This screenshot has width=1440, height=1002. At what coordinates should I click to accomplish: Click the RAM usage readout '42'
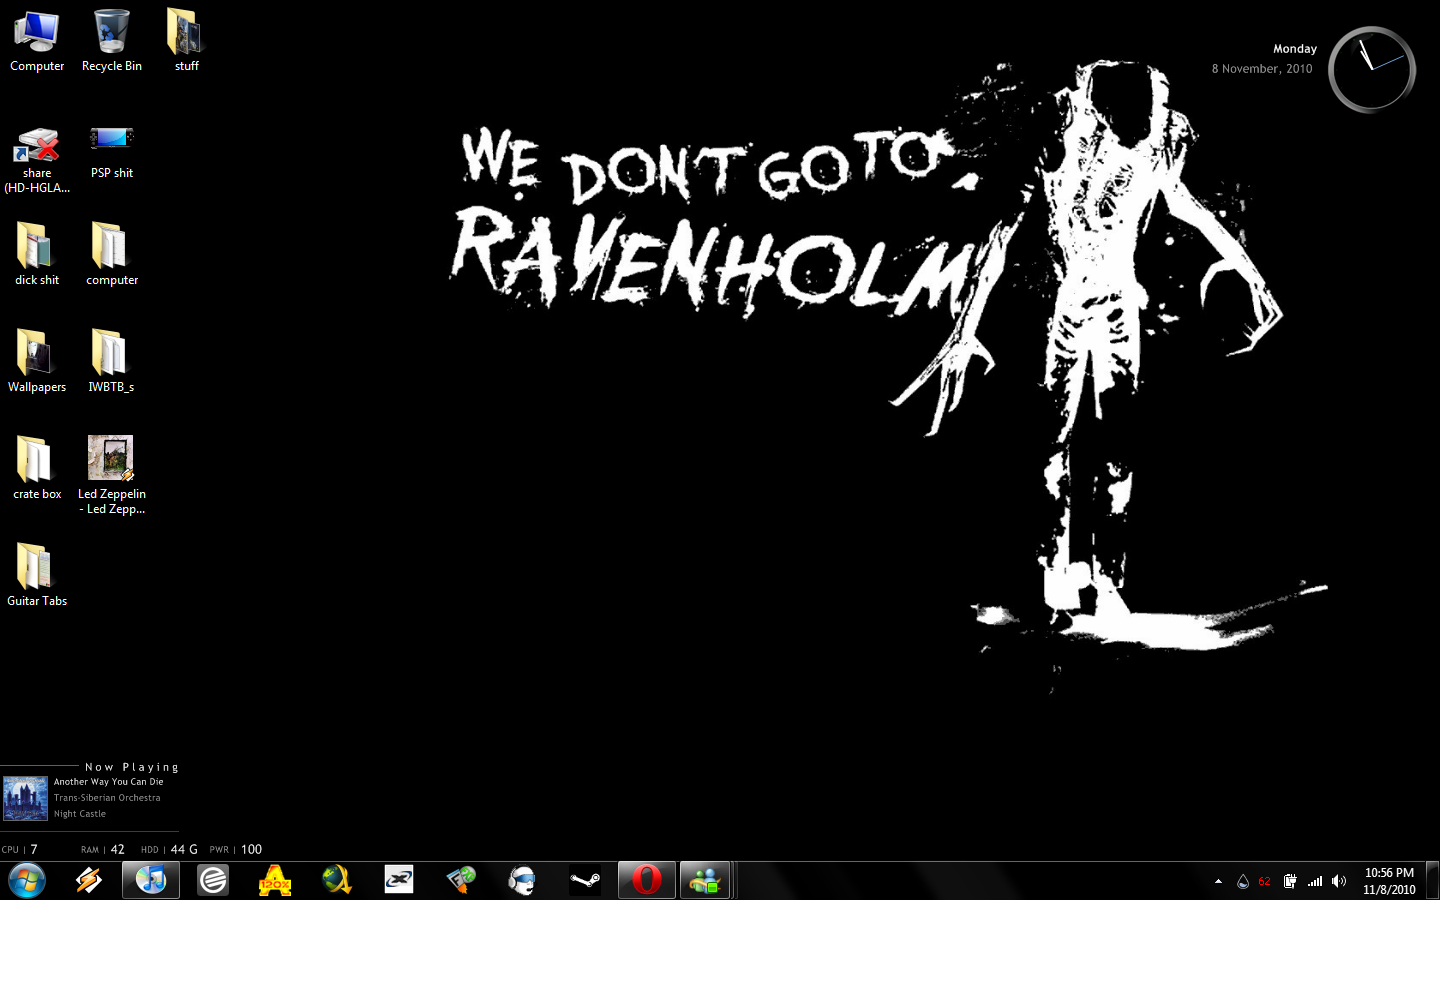coord(117,849)
